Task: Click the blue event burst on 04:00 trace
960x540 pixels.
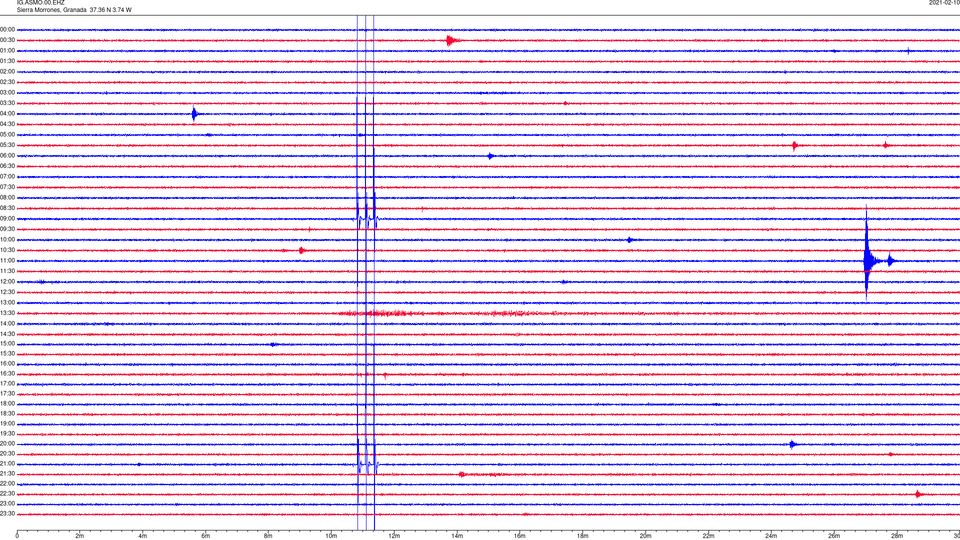Action: (195, 114)
